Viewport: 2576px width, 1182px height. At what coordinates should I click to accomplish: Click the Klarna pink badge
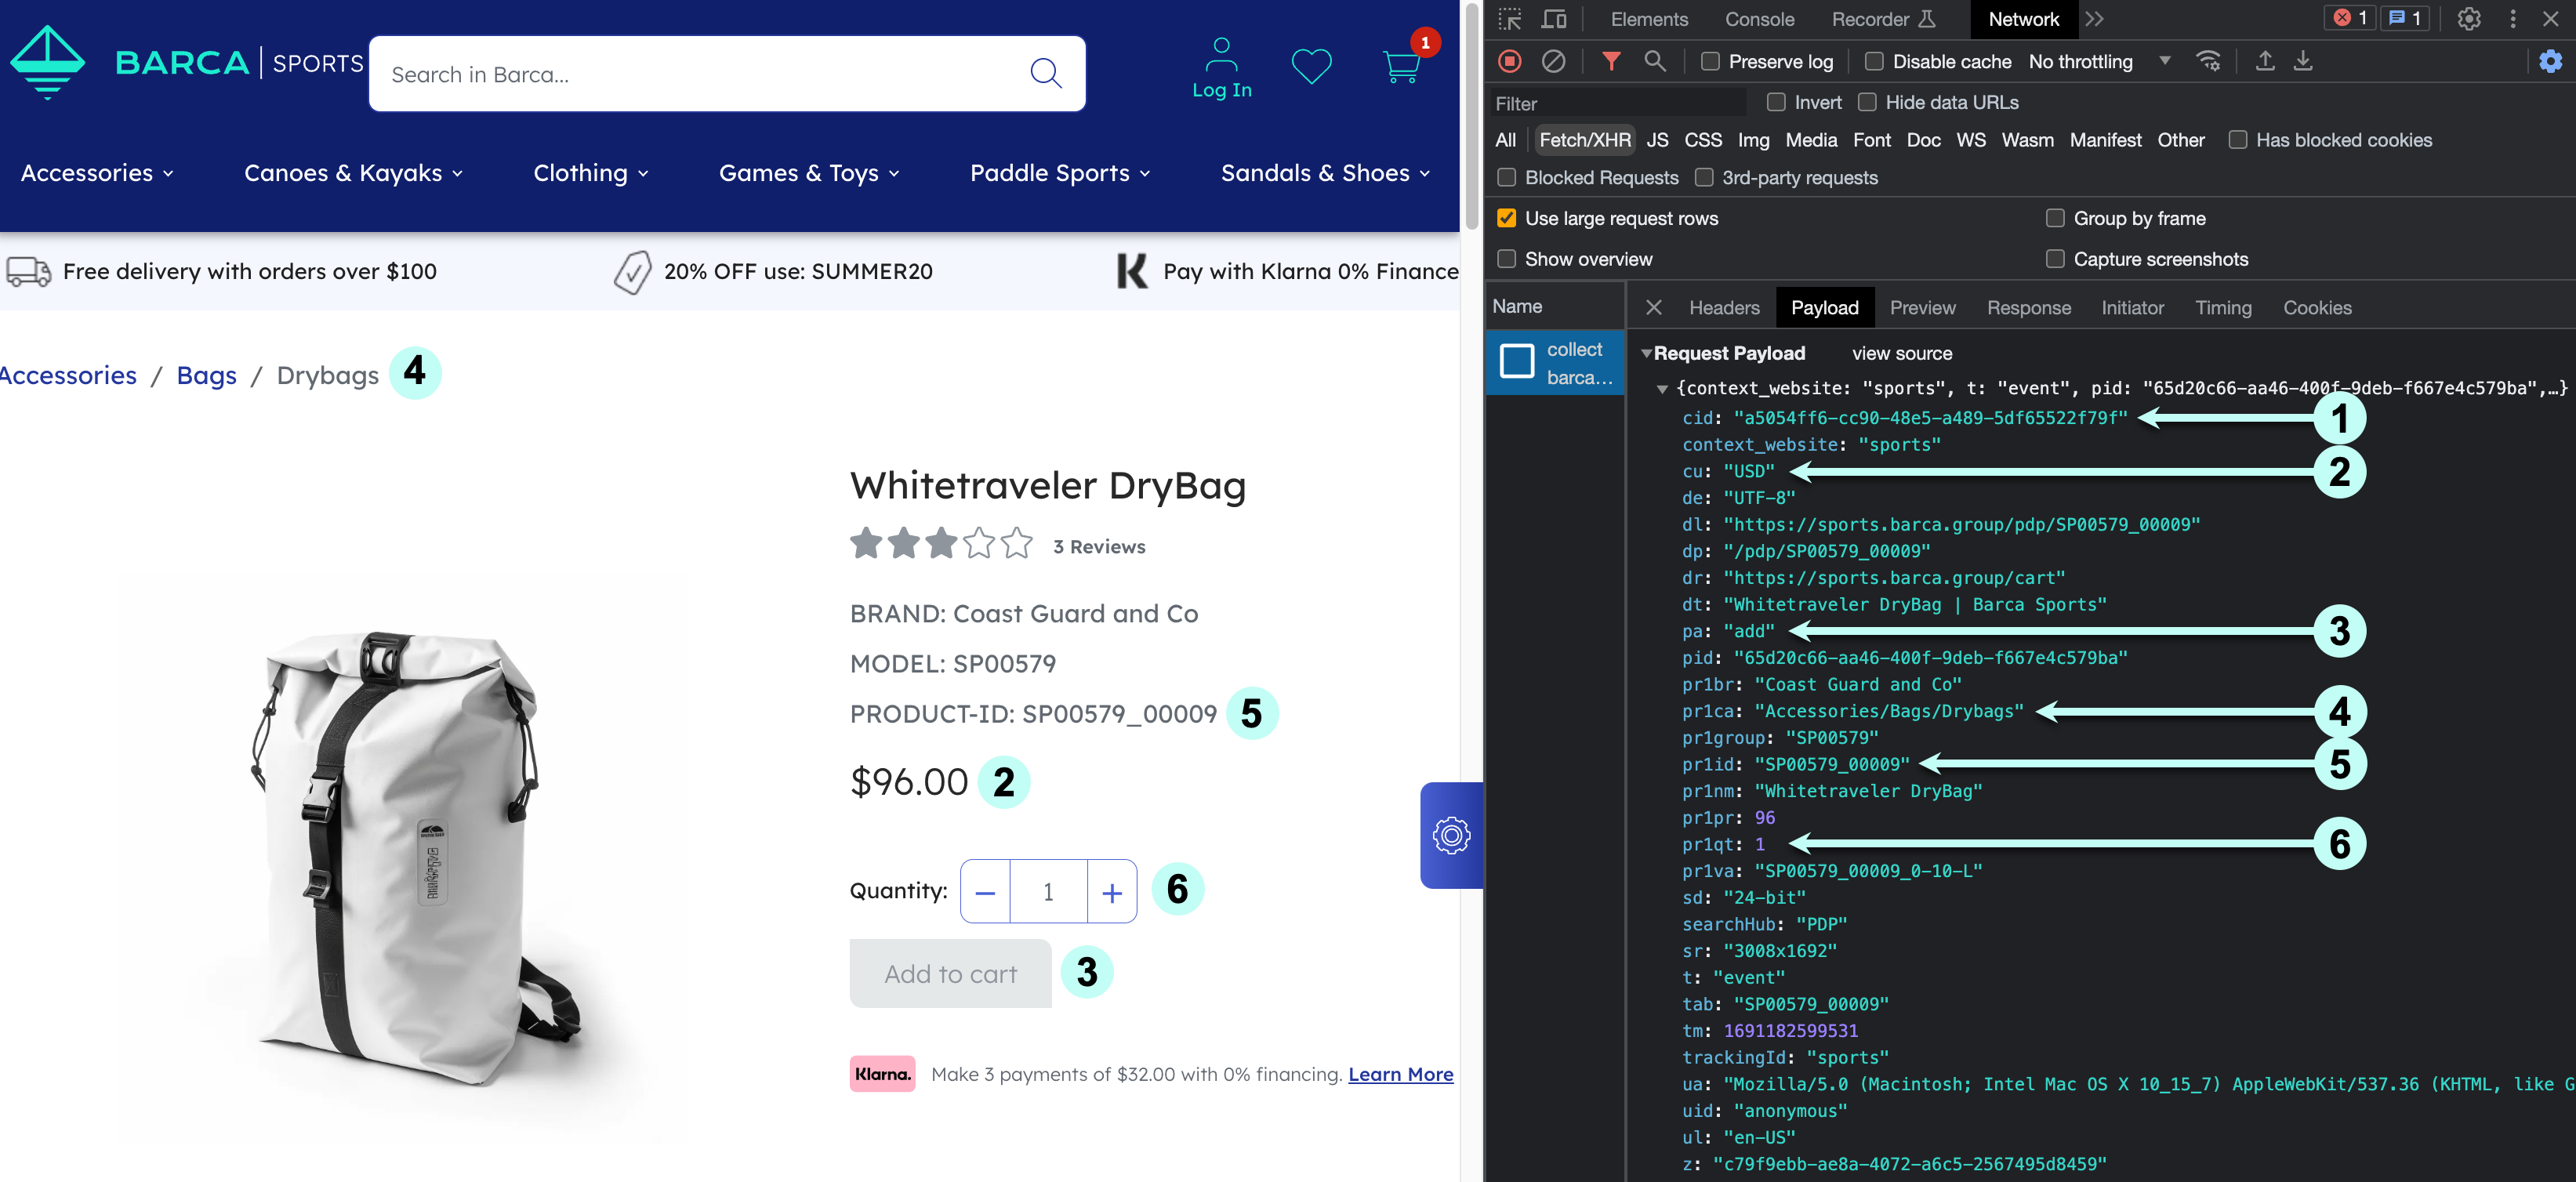pos(882,1074)
